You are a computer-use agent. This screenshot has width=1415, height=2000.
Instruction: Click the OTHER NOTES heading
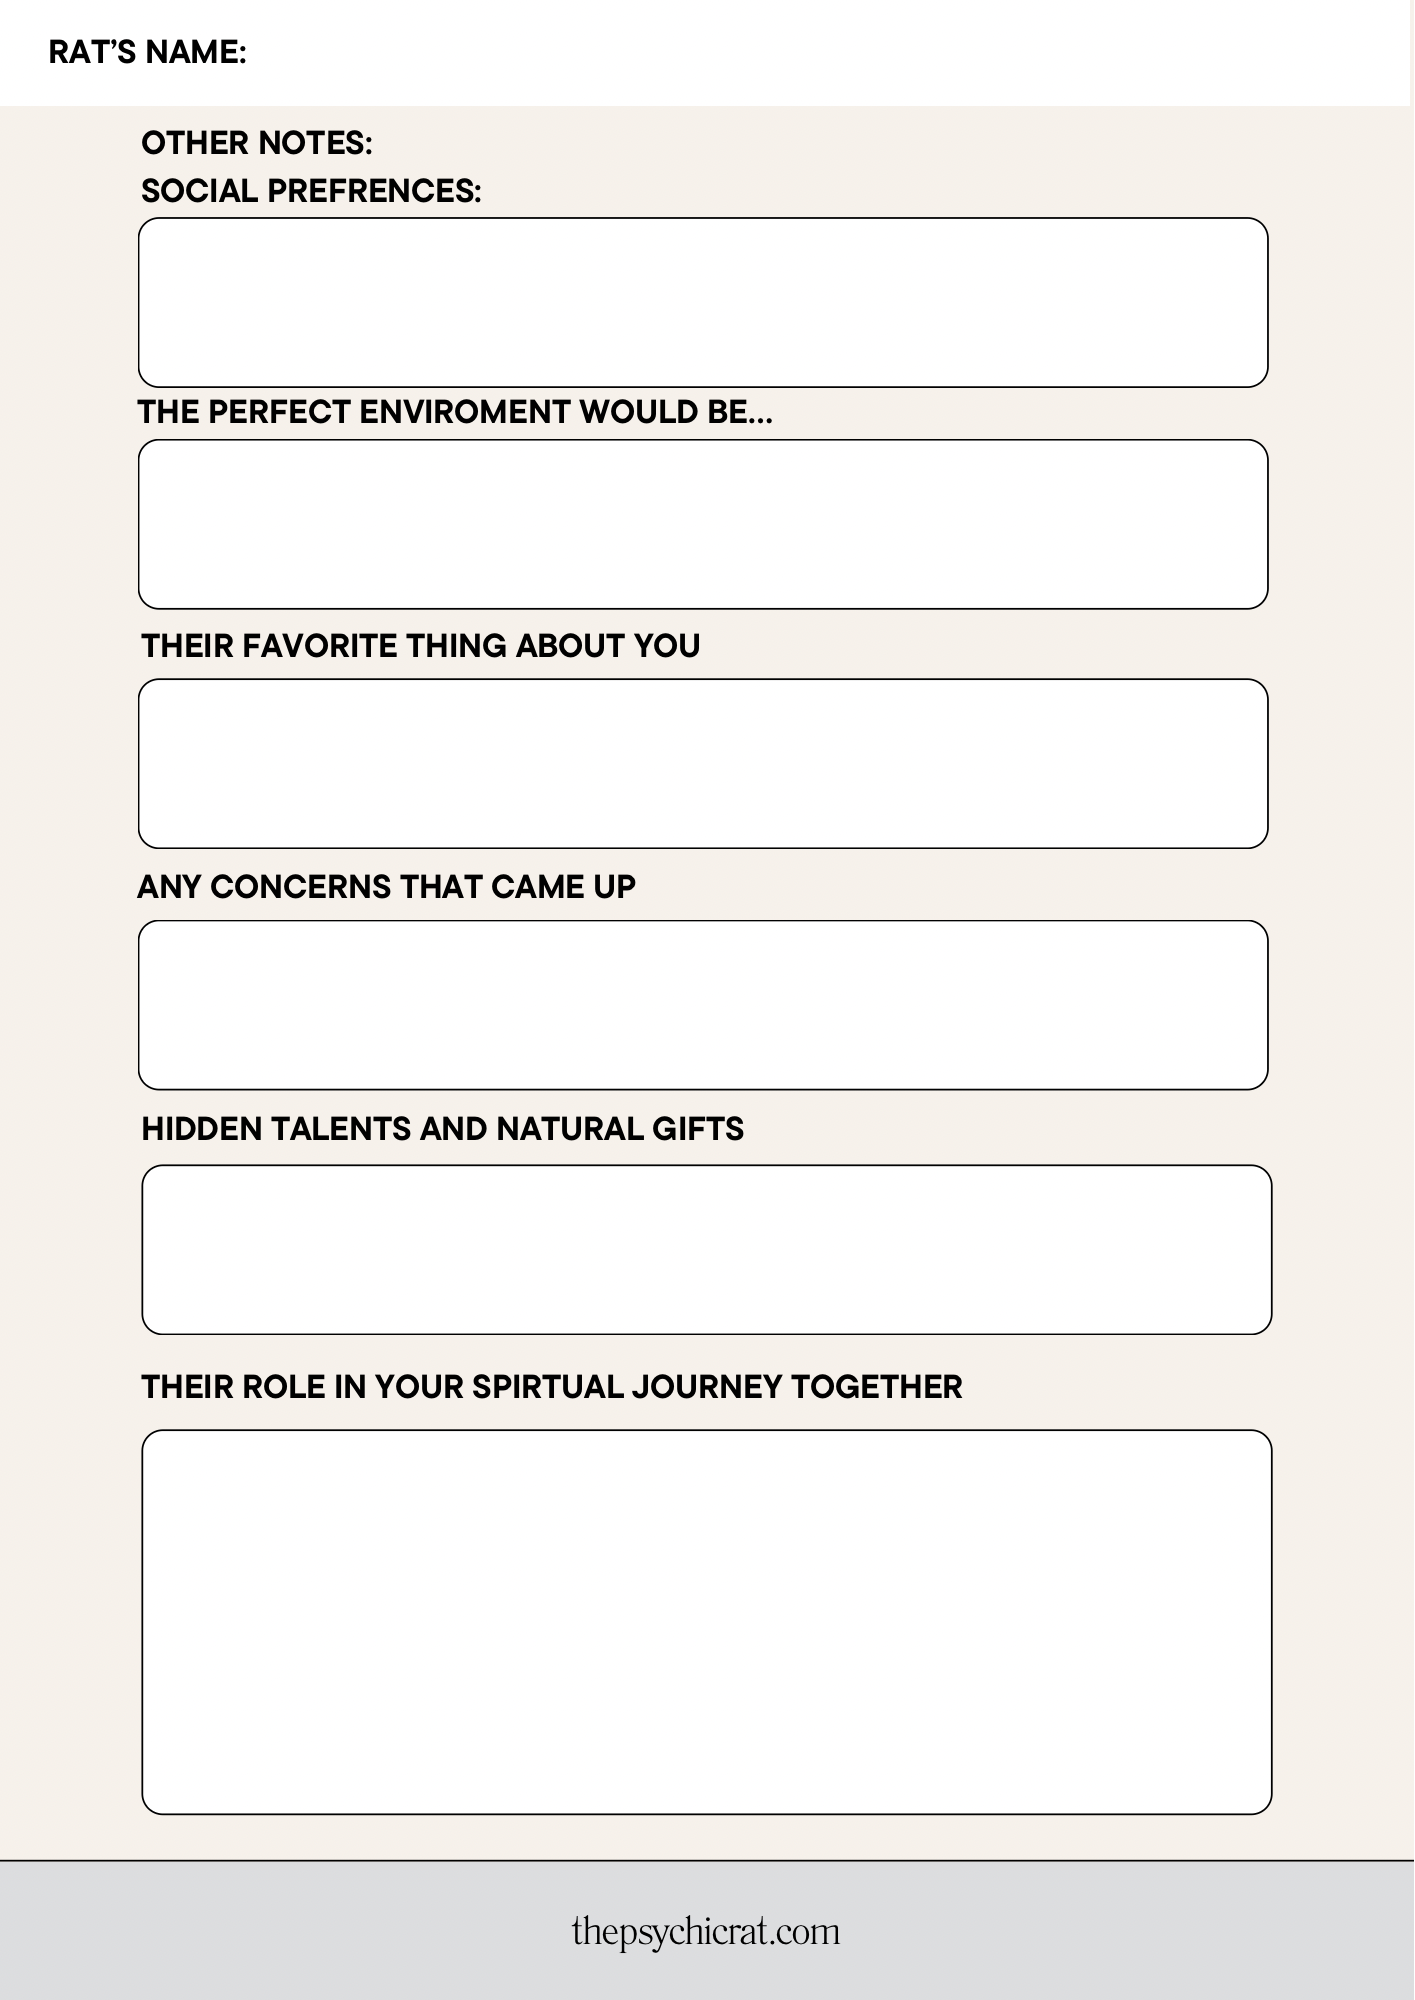(x=256, y=143)
